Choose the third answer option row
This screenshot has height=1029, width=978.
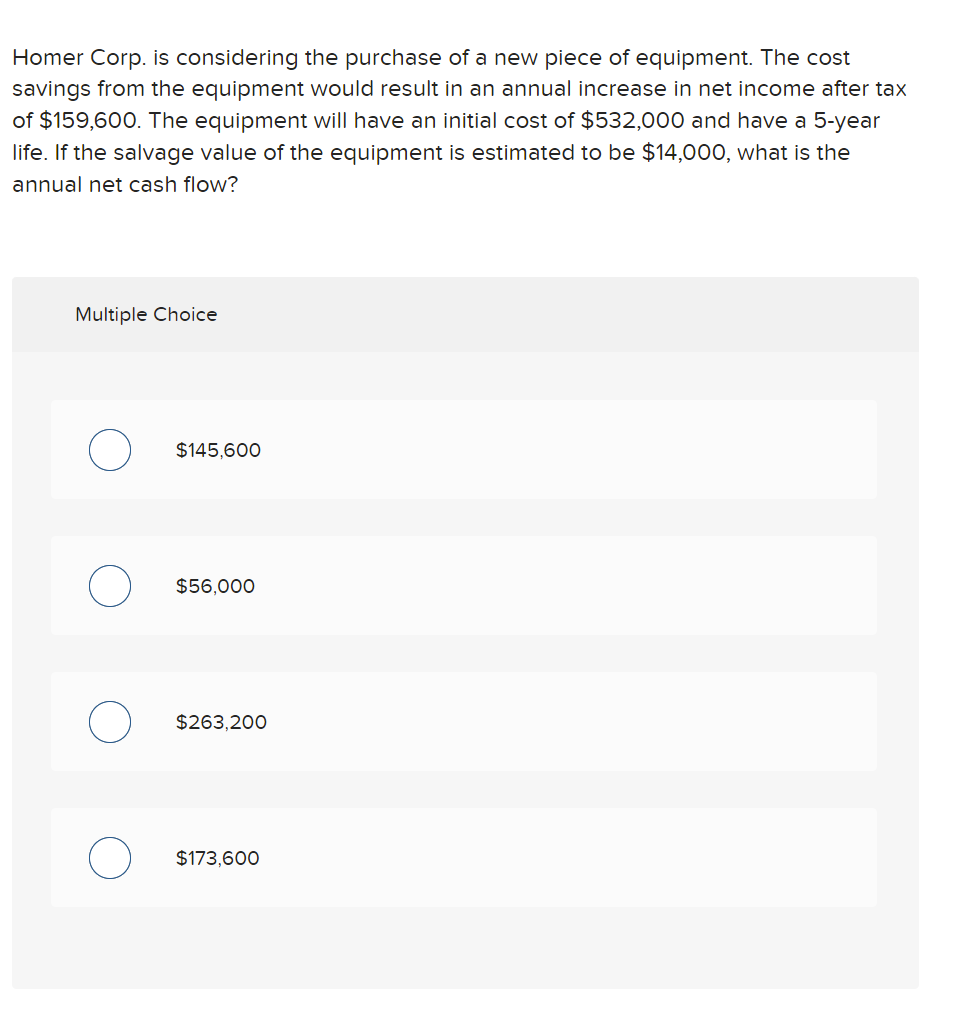click(x=464, y=722)
